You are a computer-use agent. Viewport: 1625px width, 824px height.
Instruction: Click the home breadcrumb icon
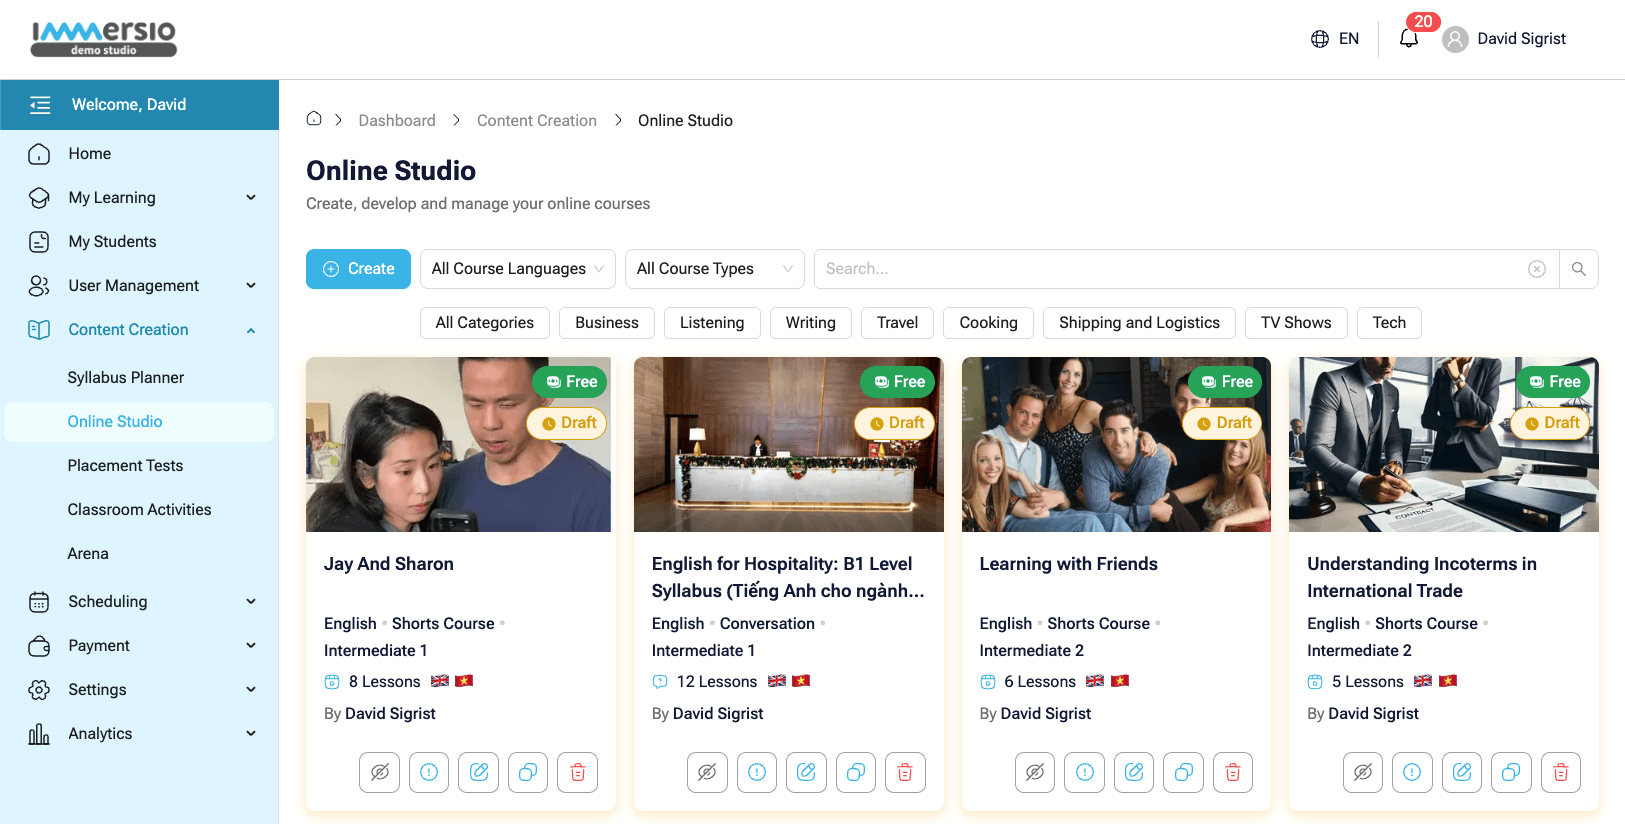point(314,119)
